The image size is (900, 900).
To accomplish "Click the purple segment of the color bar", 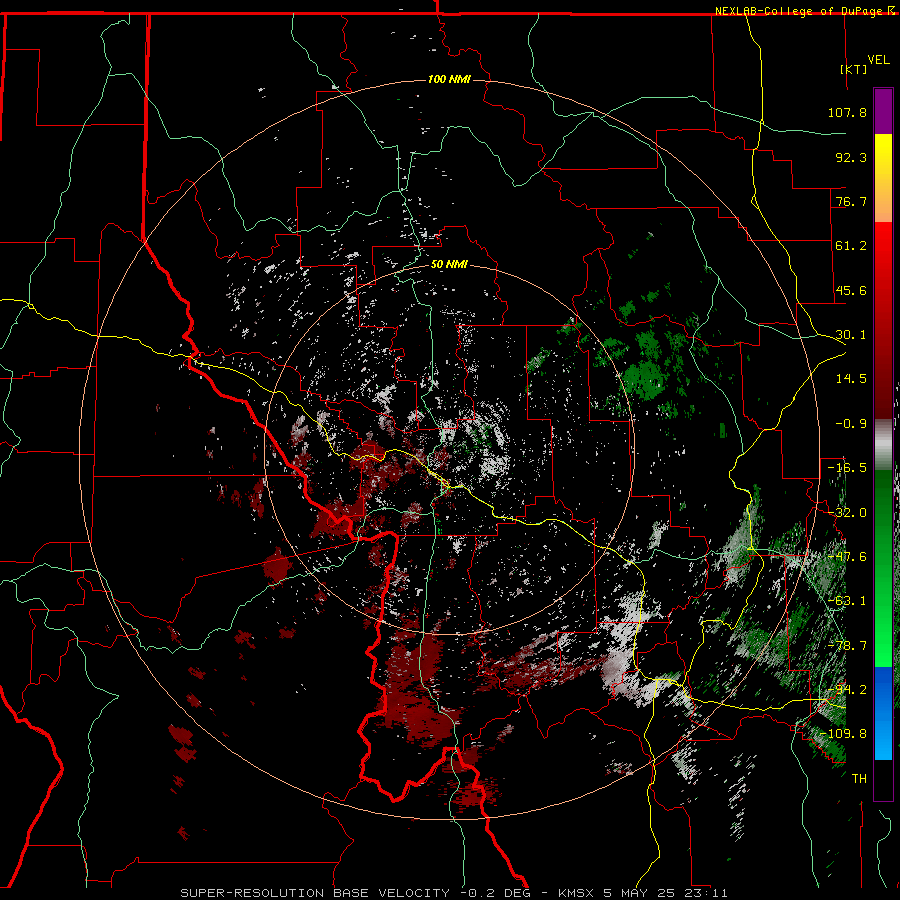I will pos(883,111).
